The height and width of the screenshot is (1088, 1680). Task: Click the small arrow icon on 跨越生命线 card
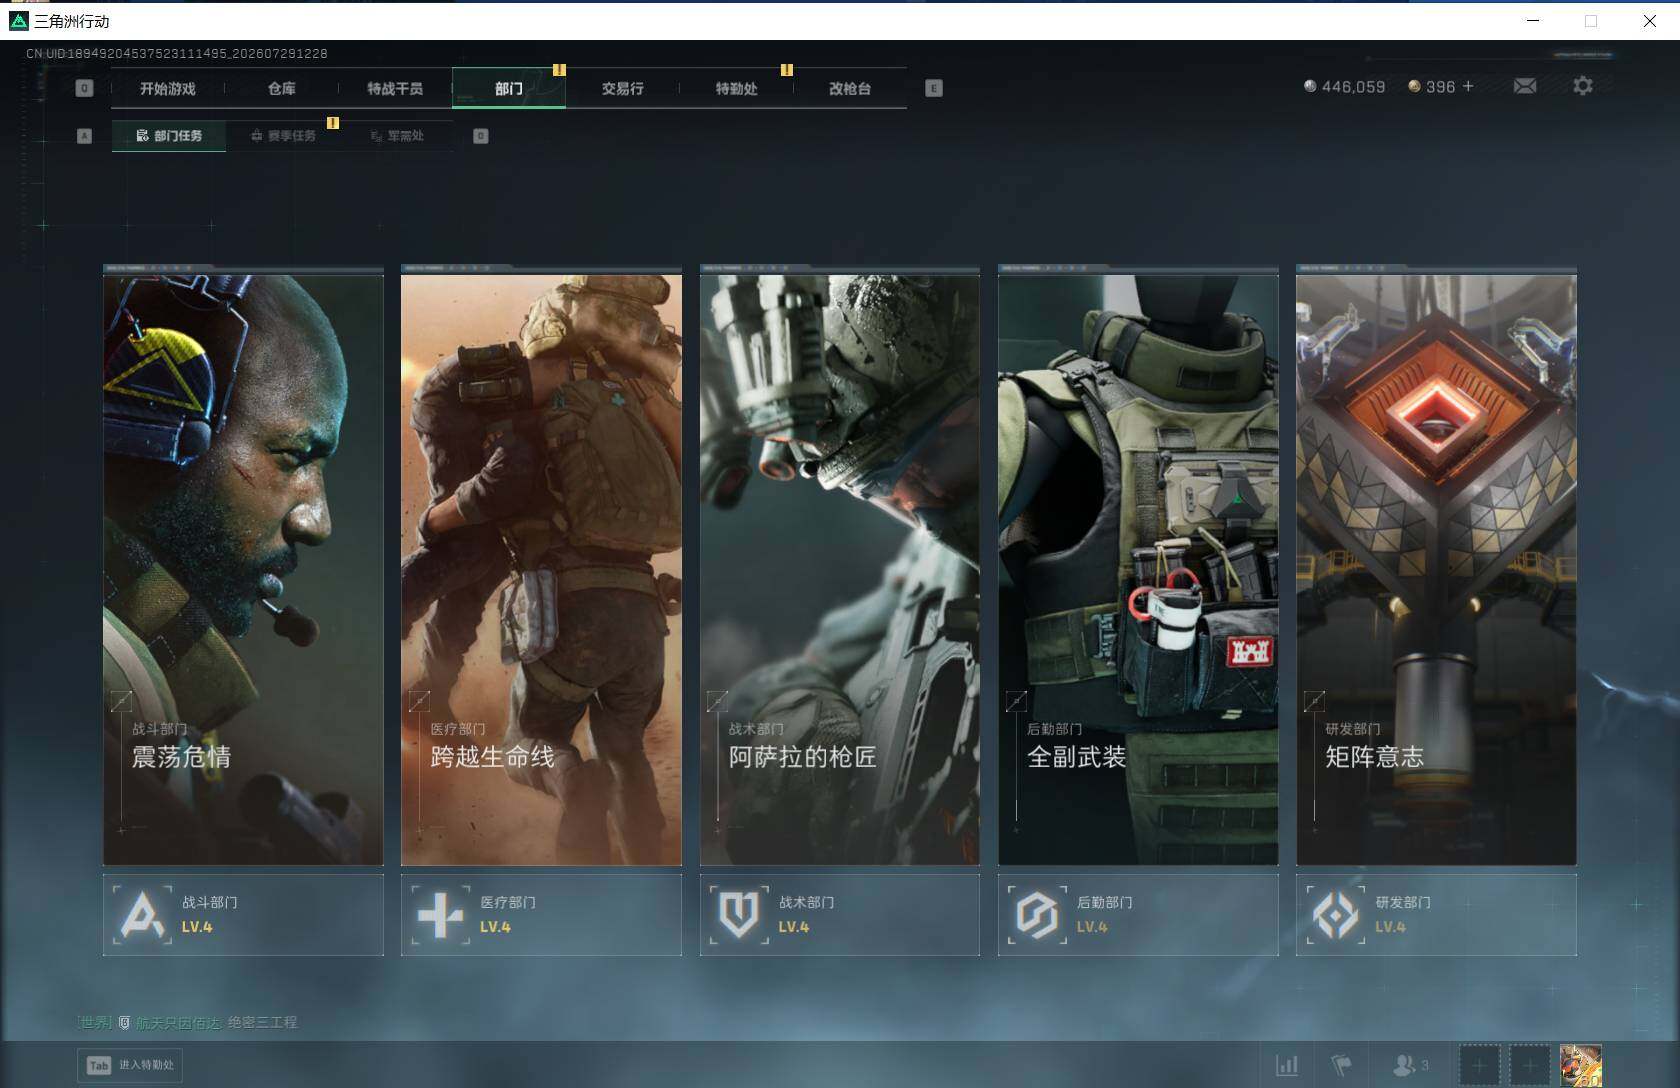(x=419, y=701)
